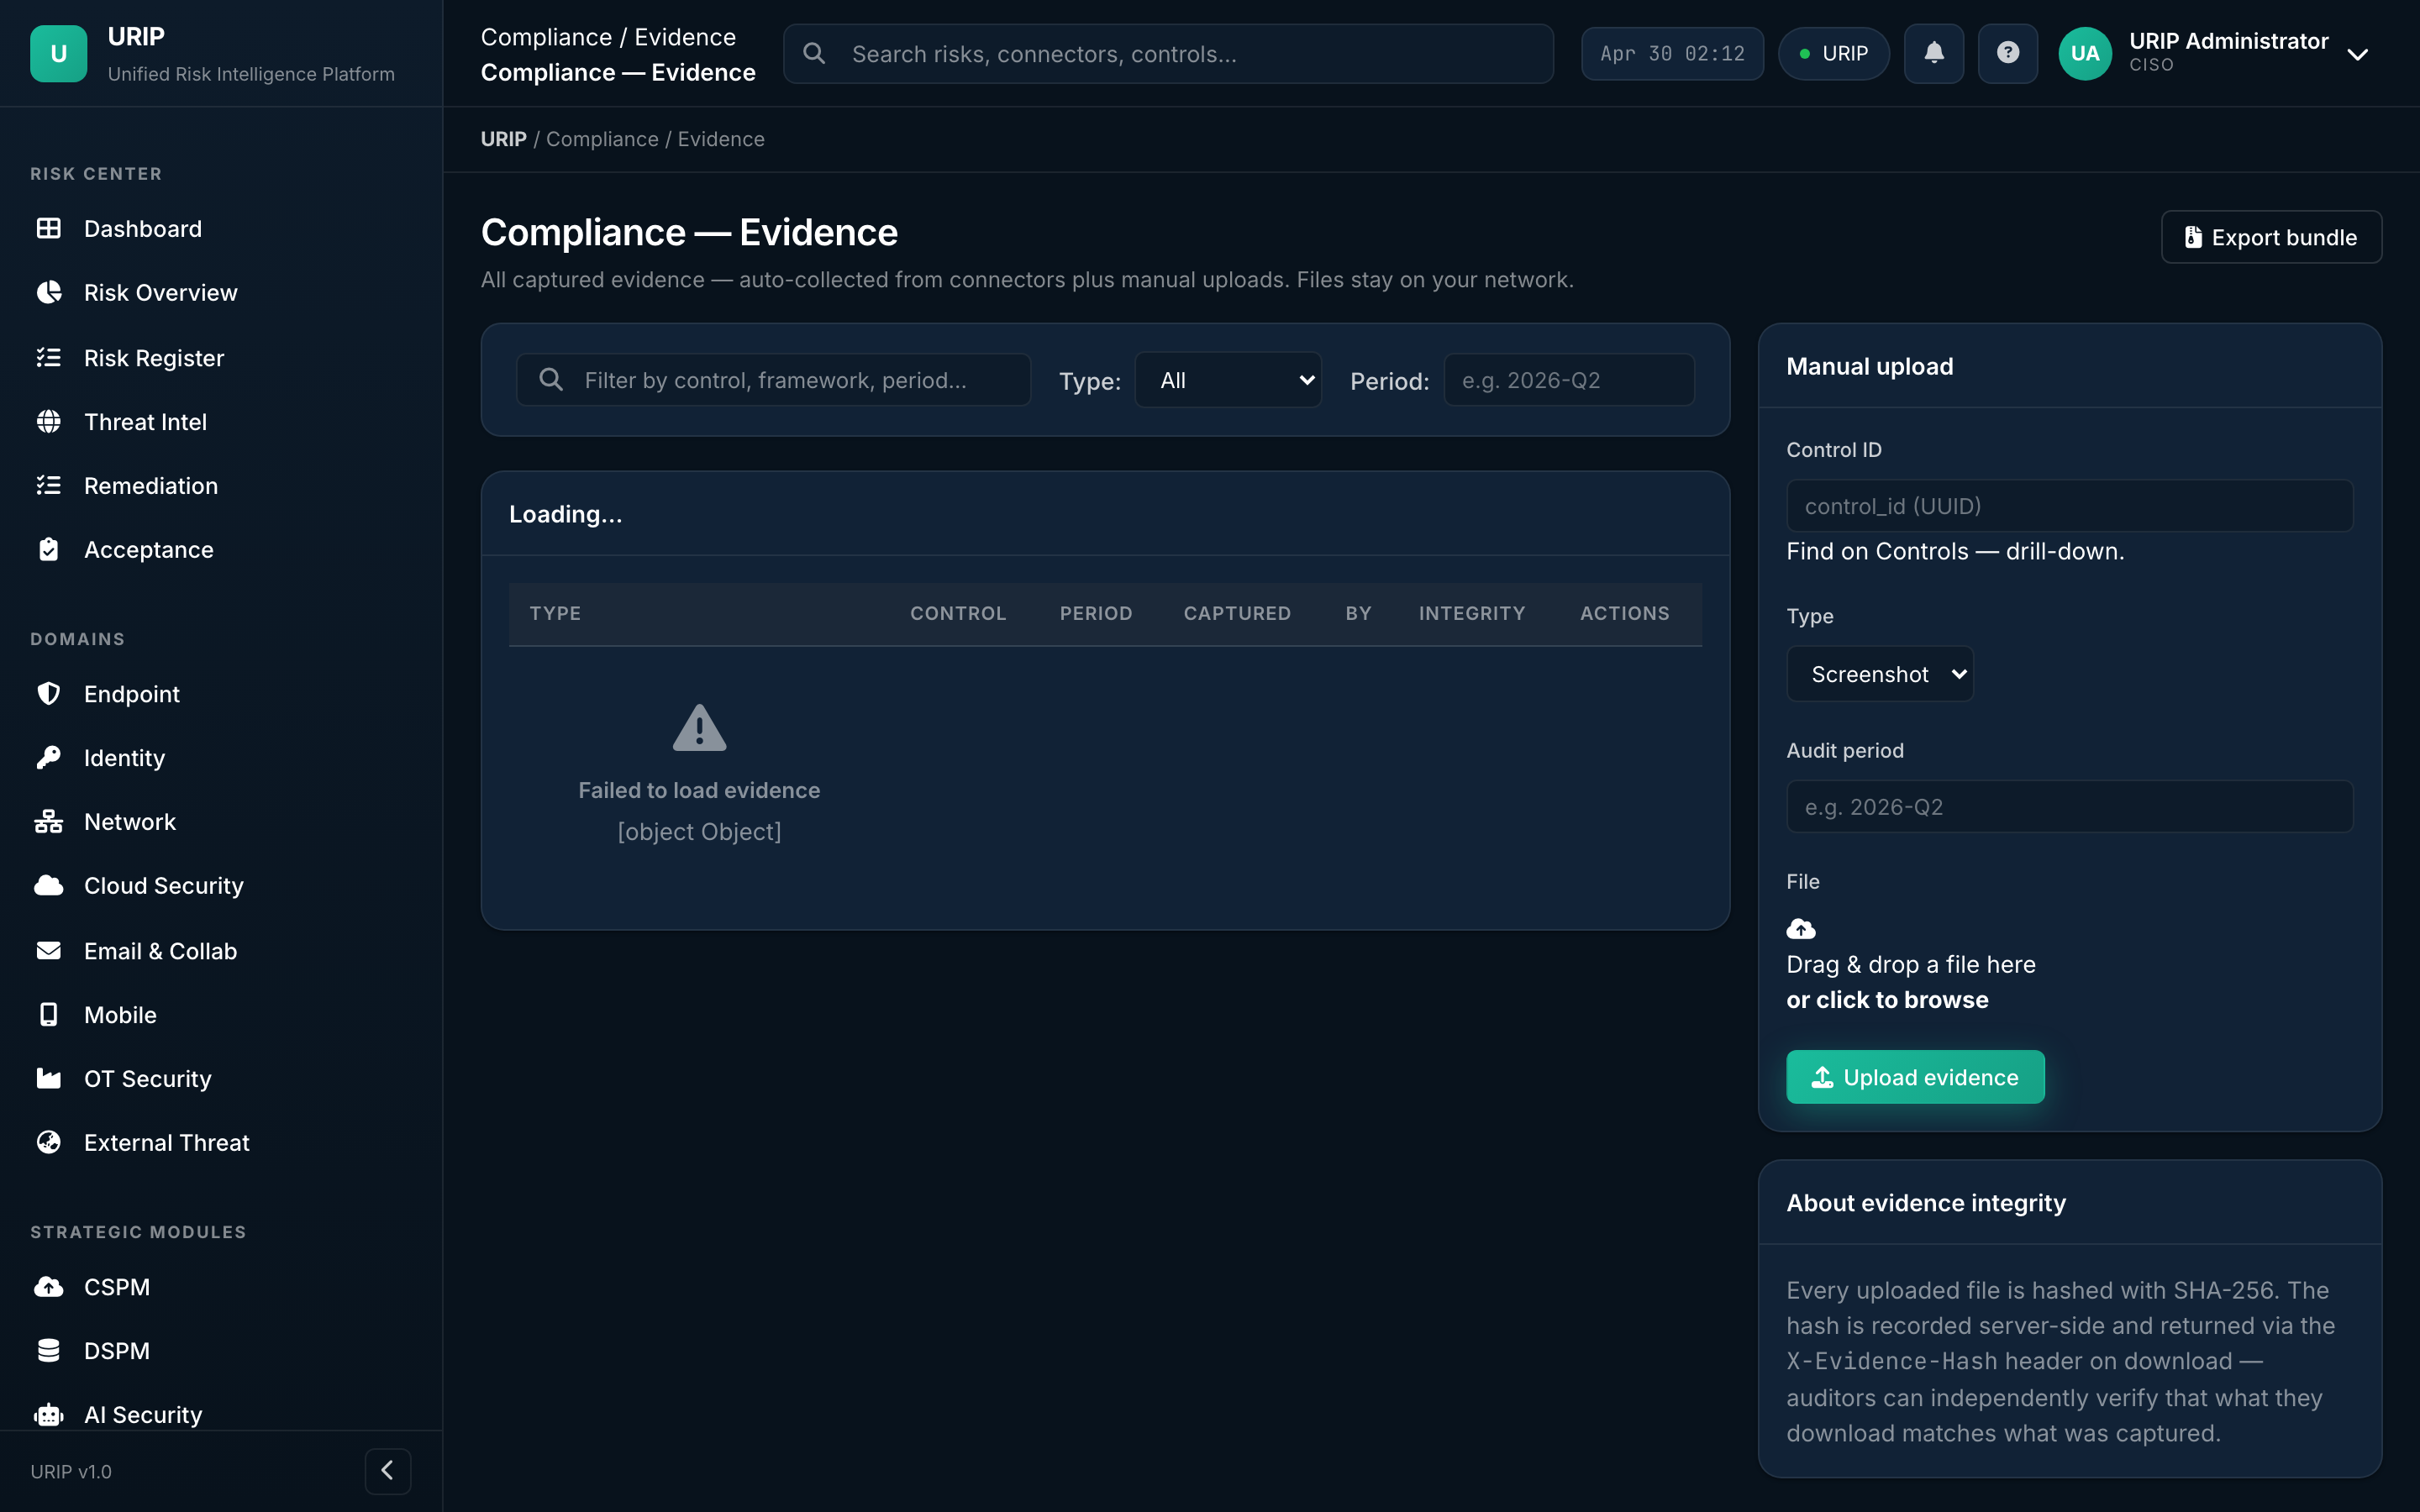Image resolution: width=2420 pixels, height=1512 pixels.
Task: Select Acceptance in the sidebar
Action: (149, 549)
